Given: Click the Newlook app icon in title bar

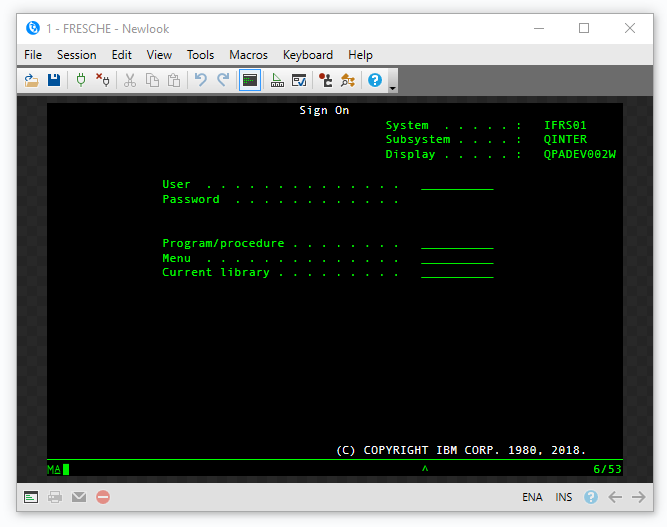Looking at the screenshot, I should pos(33,28).
